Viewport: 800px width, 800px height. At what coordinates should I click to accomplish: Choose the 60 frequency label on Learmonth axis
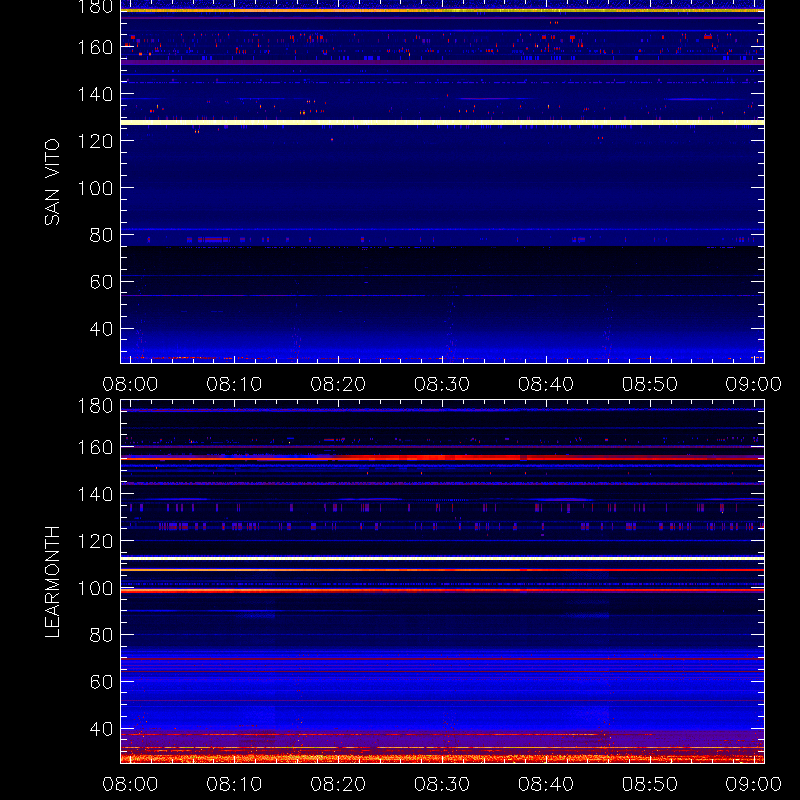(x=101, y=682)
